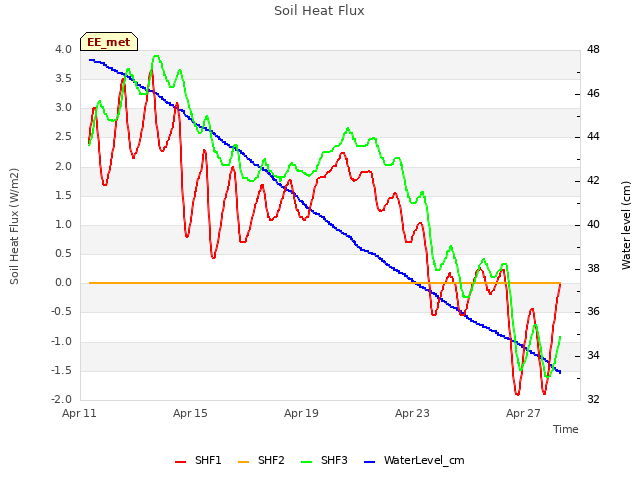Click the 40 right-axis tick label
The height and width of the screenshot is (480, 640).
click(x=593, y=224)
